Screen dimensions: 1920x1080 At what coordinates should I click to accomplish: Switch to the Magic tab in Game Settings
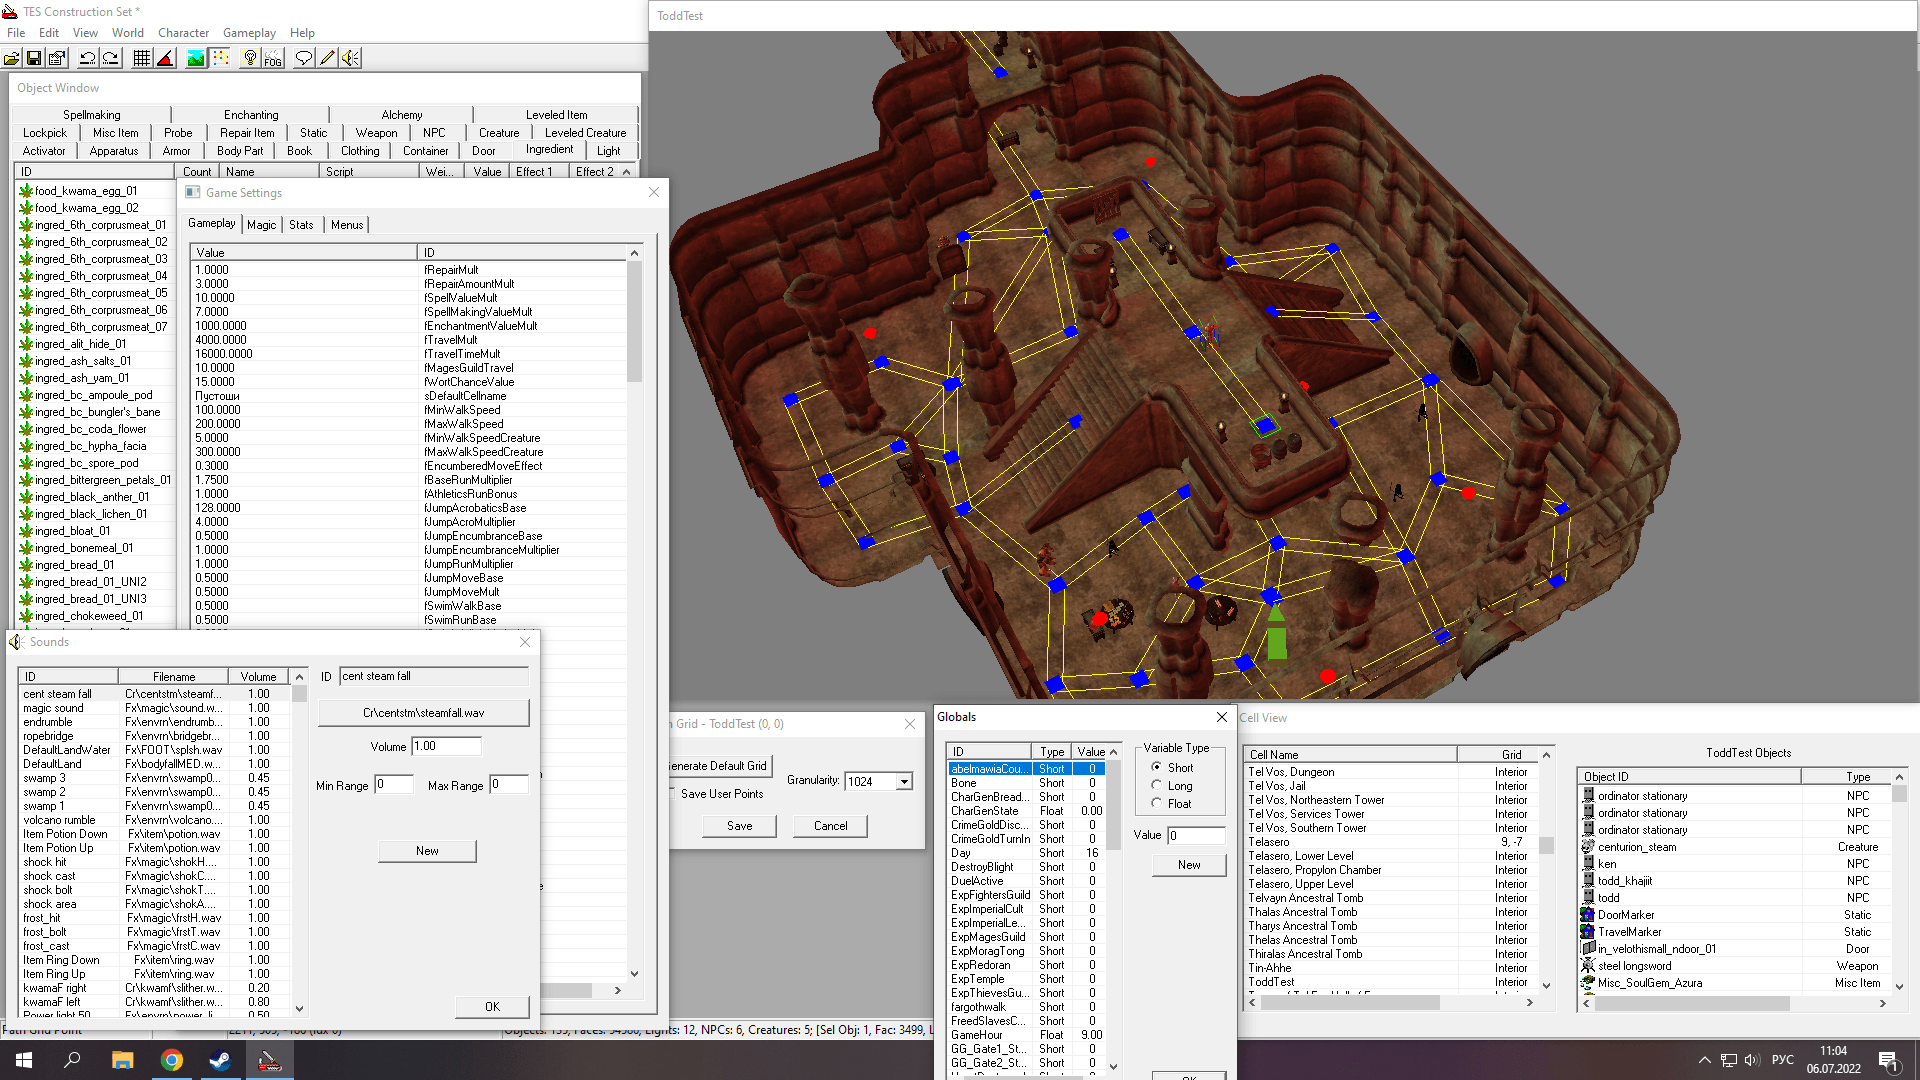tap(261, 225)
